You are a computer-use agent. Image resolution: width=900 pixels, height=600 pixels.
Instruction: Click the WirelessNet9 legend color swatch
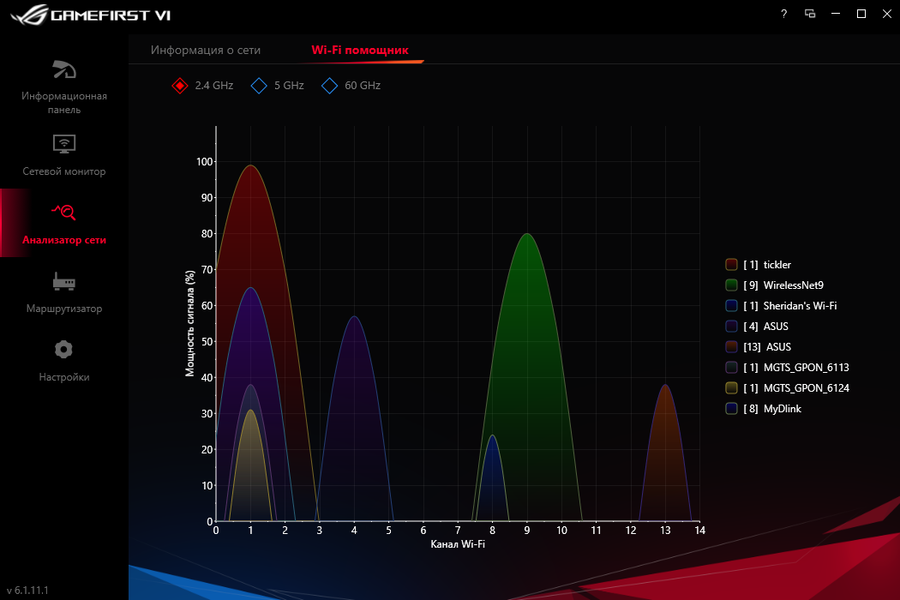click(x=731, y=285)
